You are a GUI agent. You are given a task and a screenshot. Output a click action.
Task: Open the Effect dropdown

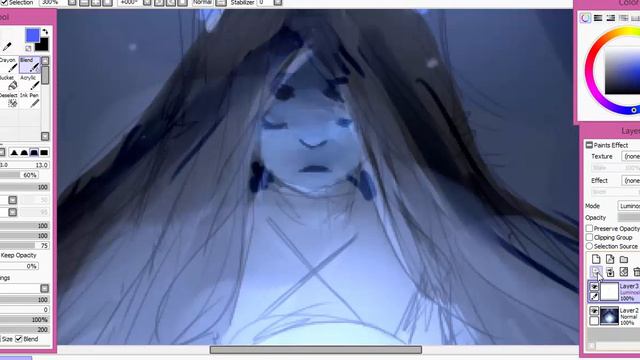pos(631,180)
